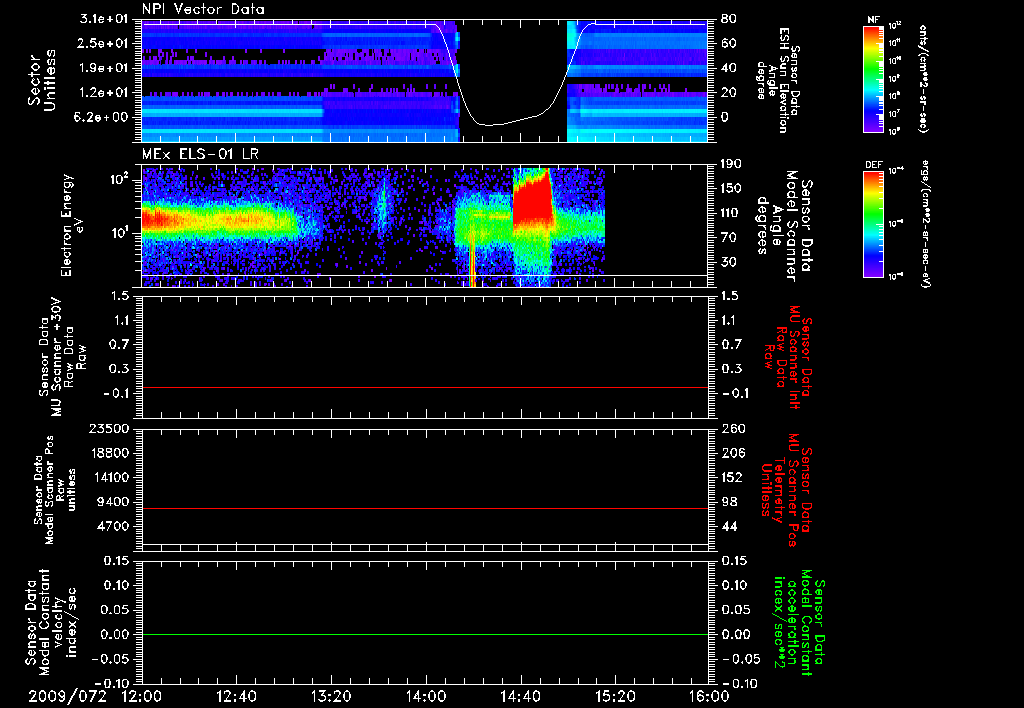Click the "13:20" time axis label
The image size is (1024, 708).
(331, 696)
